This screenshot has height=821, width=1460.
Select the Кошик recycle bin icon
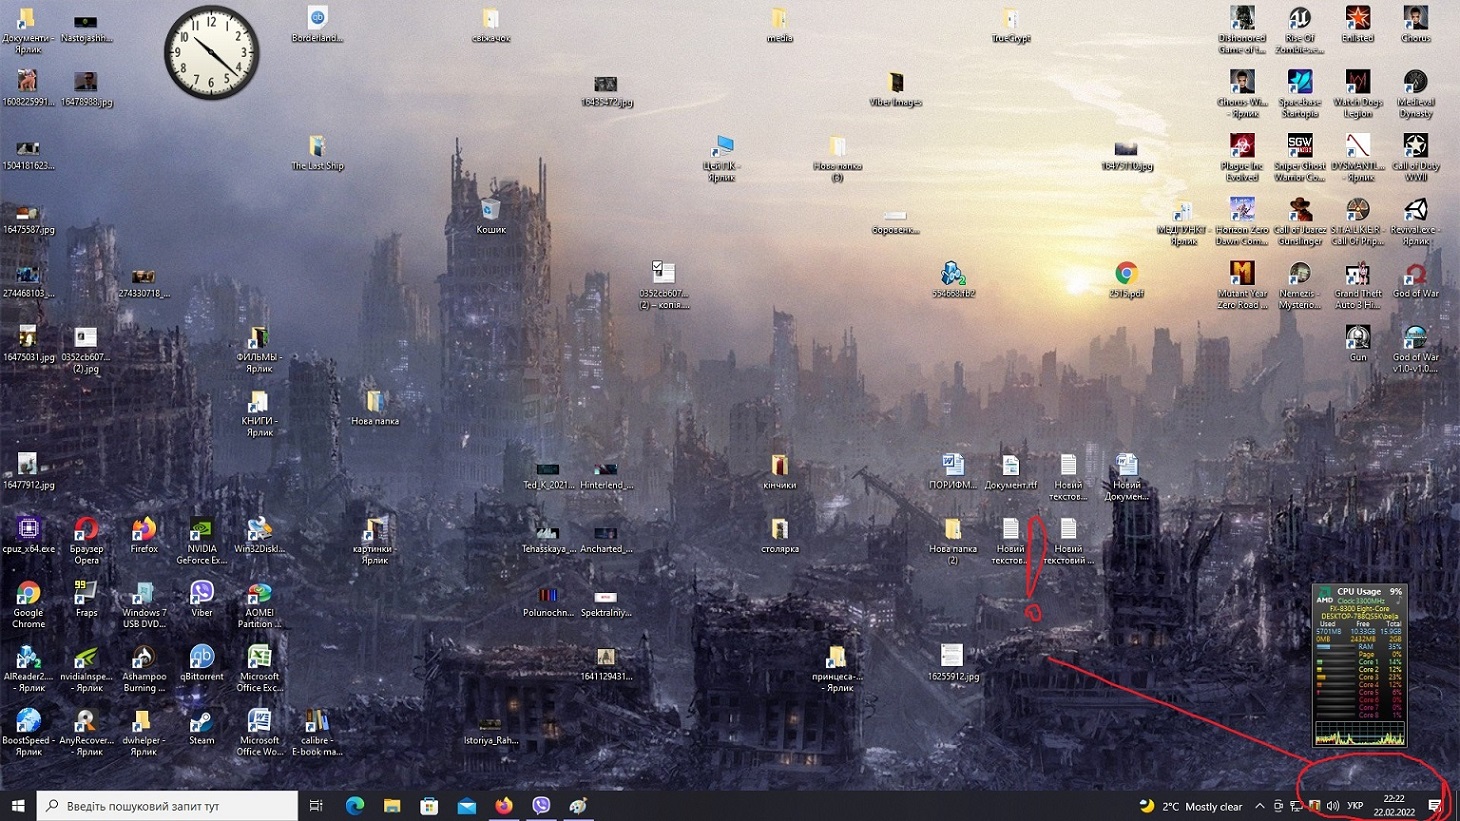click(491, 215)
